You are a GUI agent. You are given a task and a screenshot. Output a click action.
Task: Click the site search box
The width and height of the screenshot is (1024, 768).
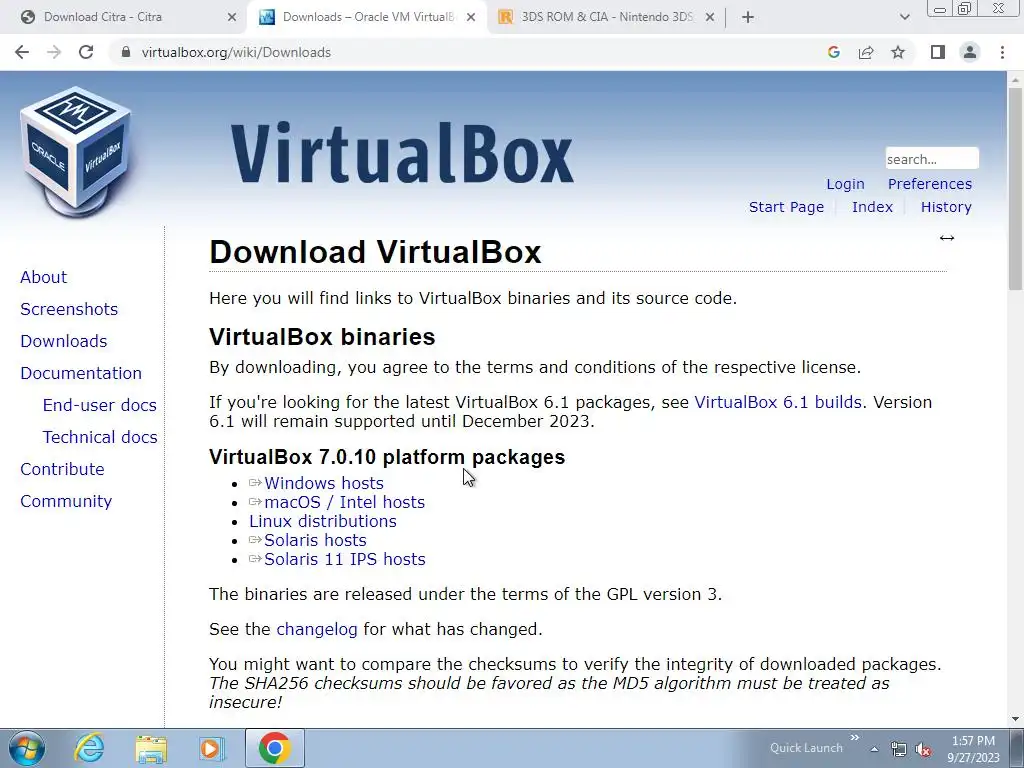(x=932, y=159)
